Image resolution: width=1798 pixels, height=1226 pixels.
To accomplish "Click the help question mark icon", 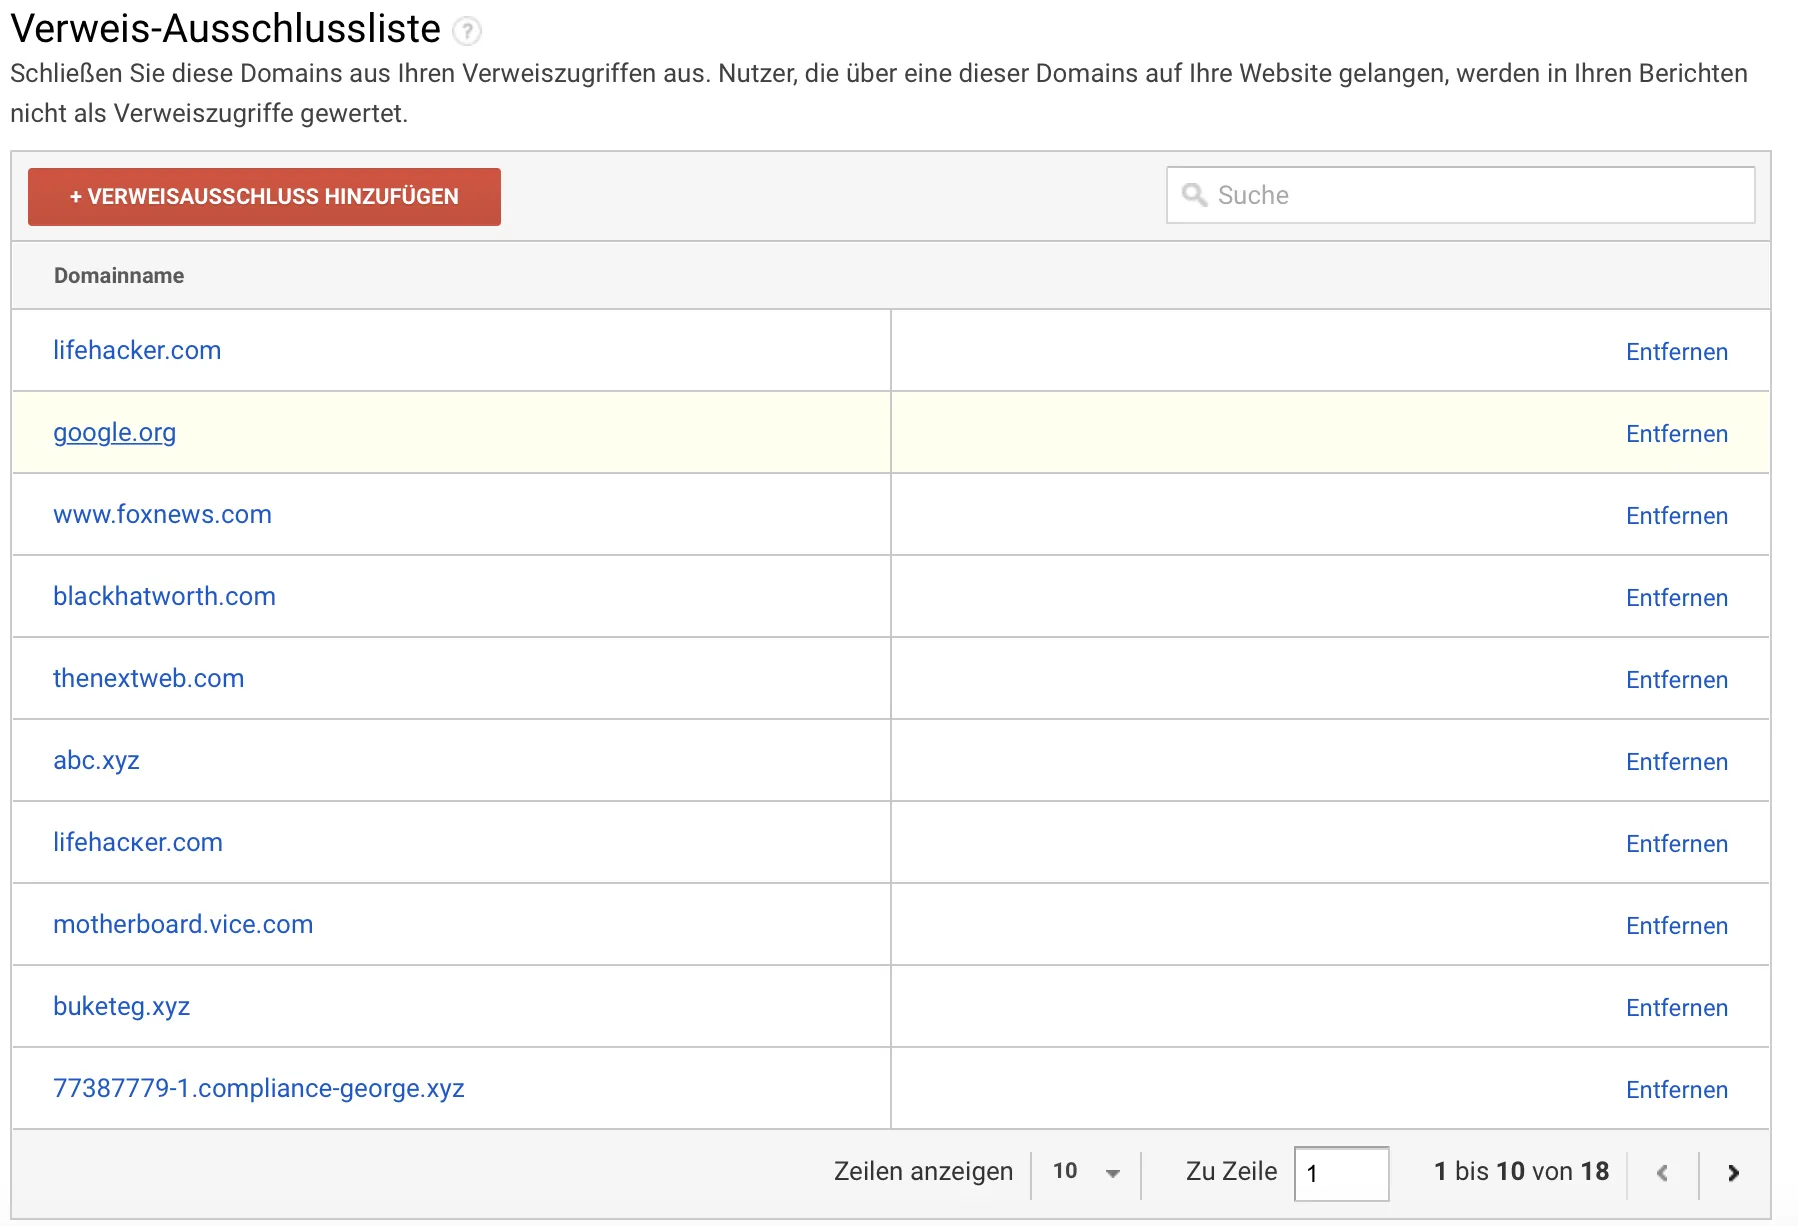I will 466,32.
